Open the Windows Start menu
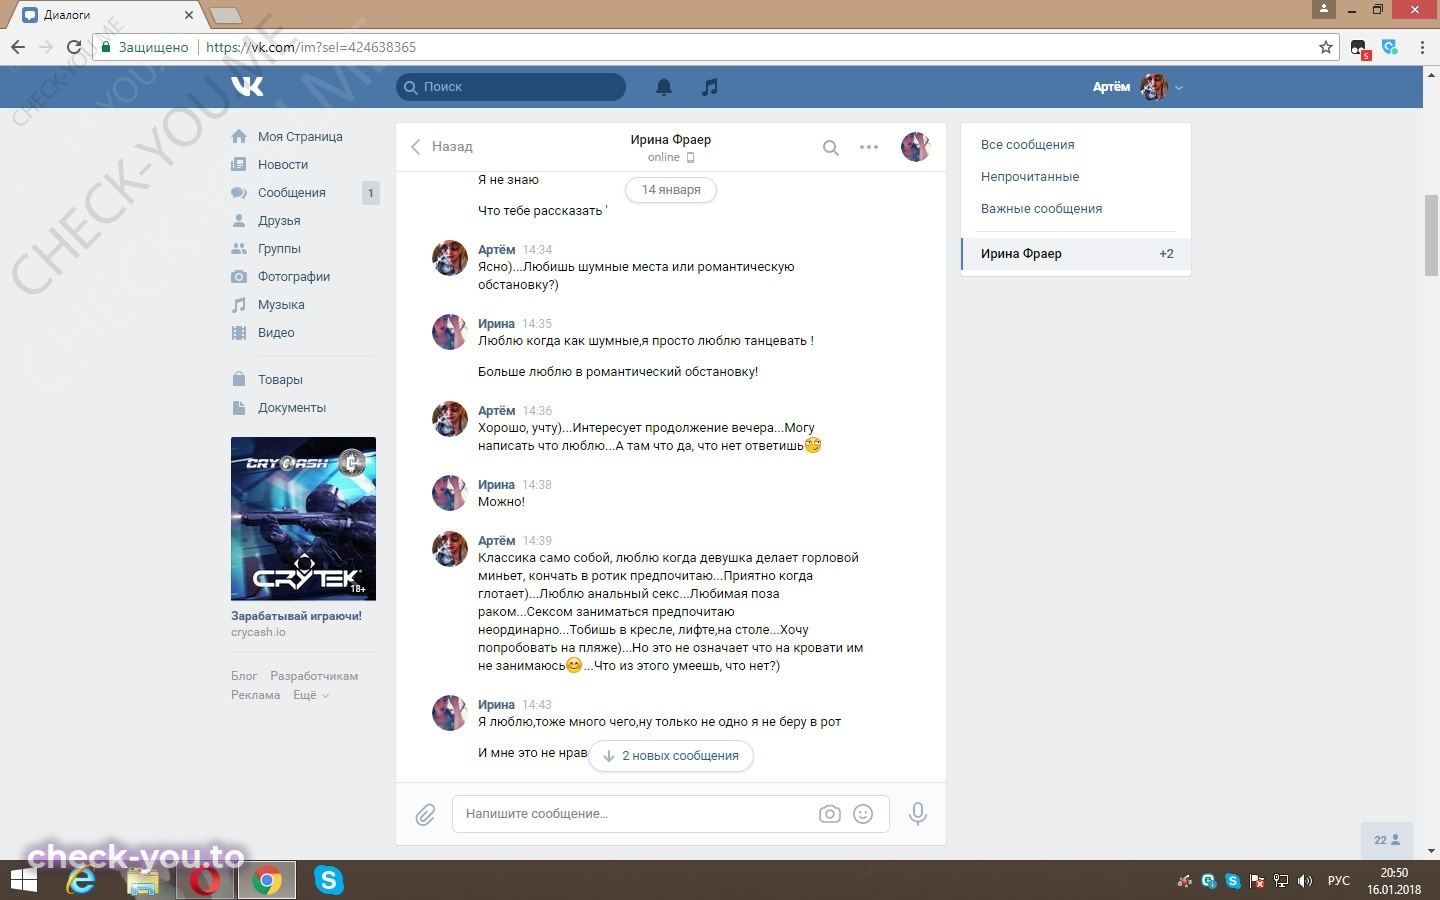The image size is (1440, 900). 23,880
